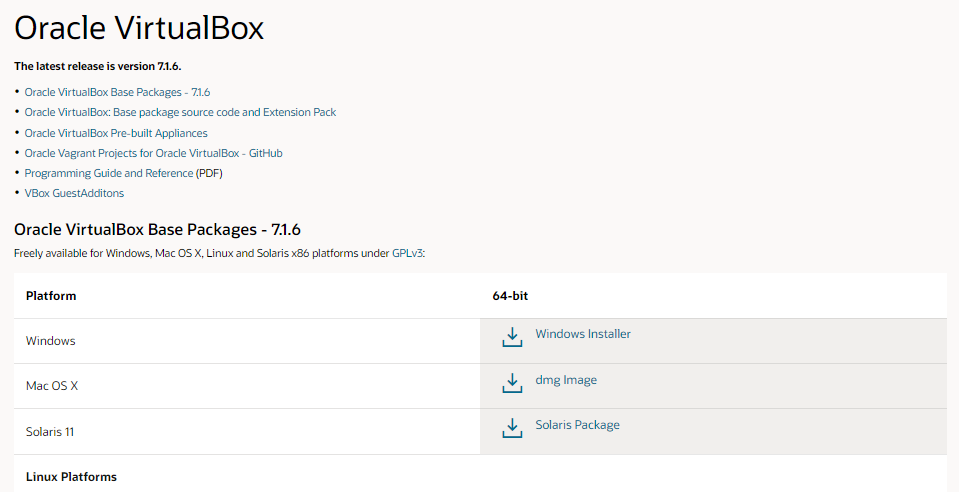Open the Windows Installer download link

583,334
